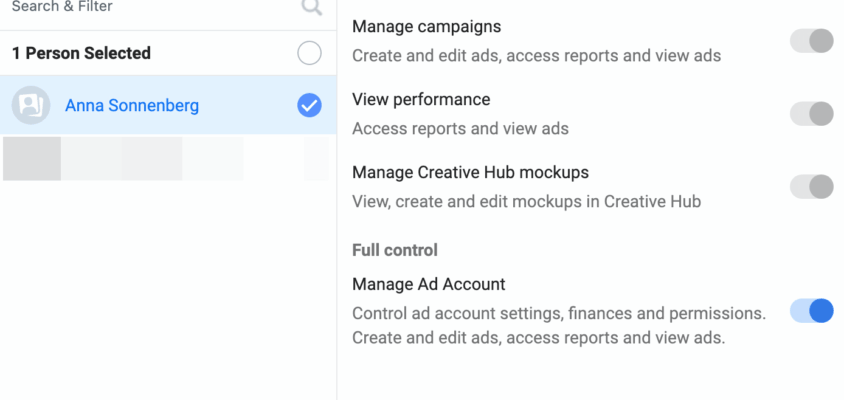Click Anna Sonnenberg's profile avatar icon

click(x=31, y=104)
